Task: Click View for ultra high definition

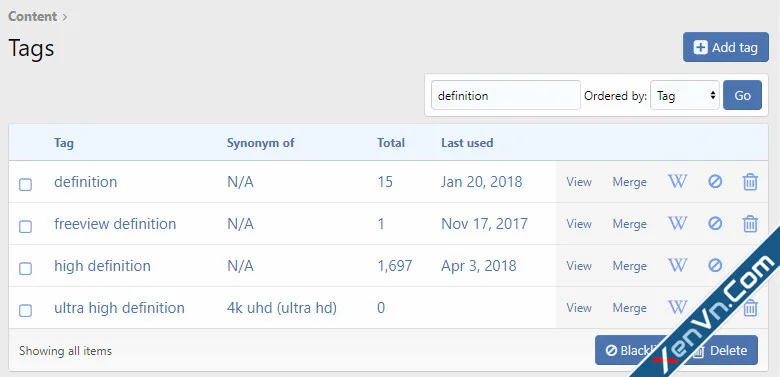Action: (579, 308)
